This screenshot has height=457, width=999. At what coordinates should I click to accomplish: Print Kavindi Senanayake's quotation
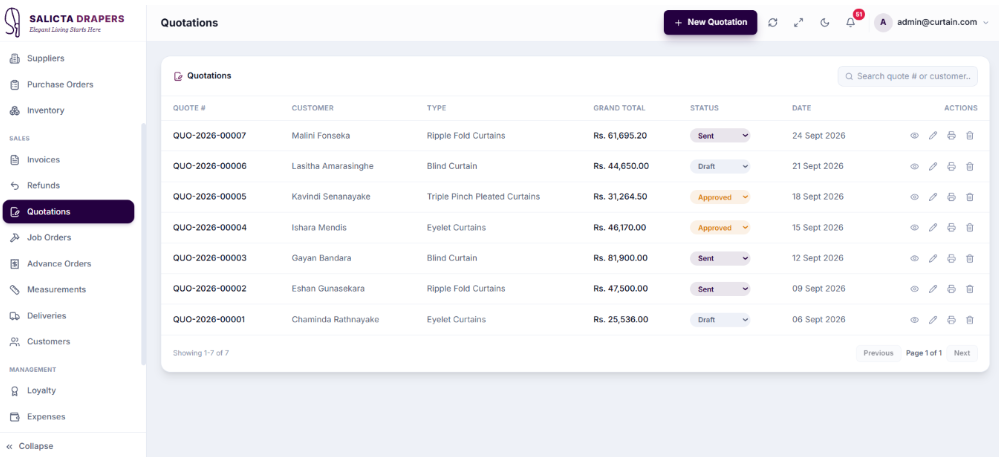pyautogui.click(x=951, y=197)
